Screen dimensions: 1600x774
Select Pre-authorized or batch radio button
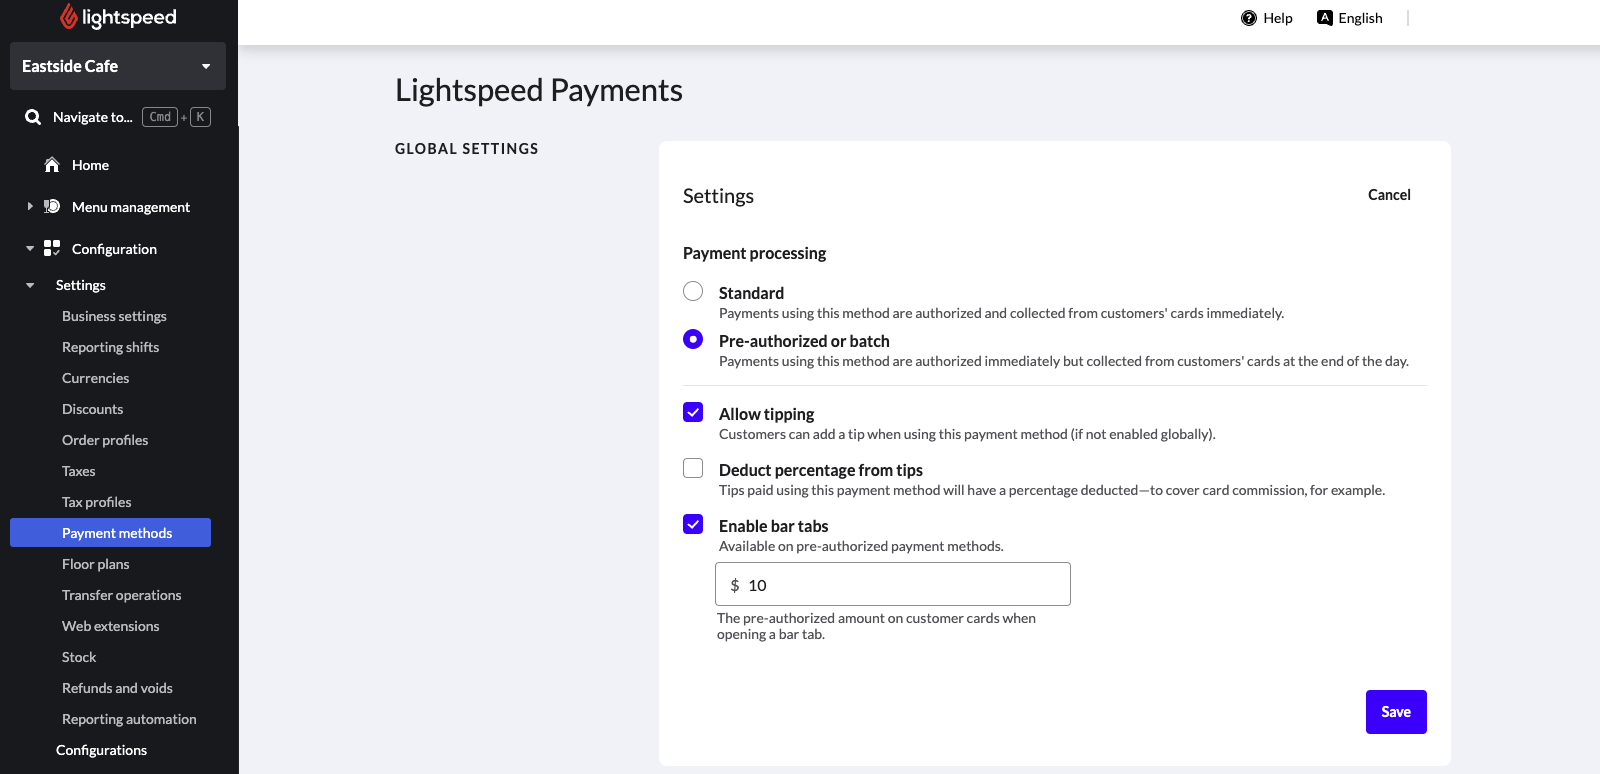point(693,339)
